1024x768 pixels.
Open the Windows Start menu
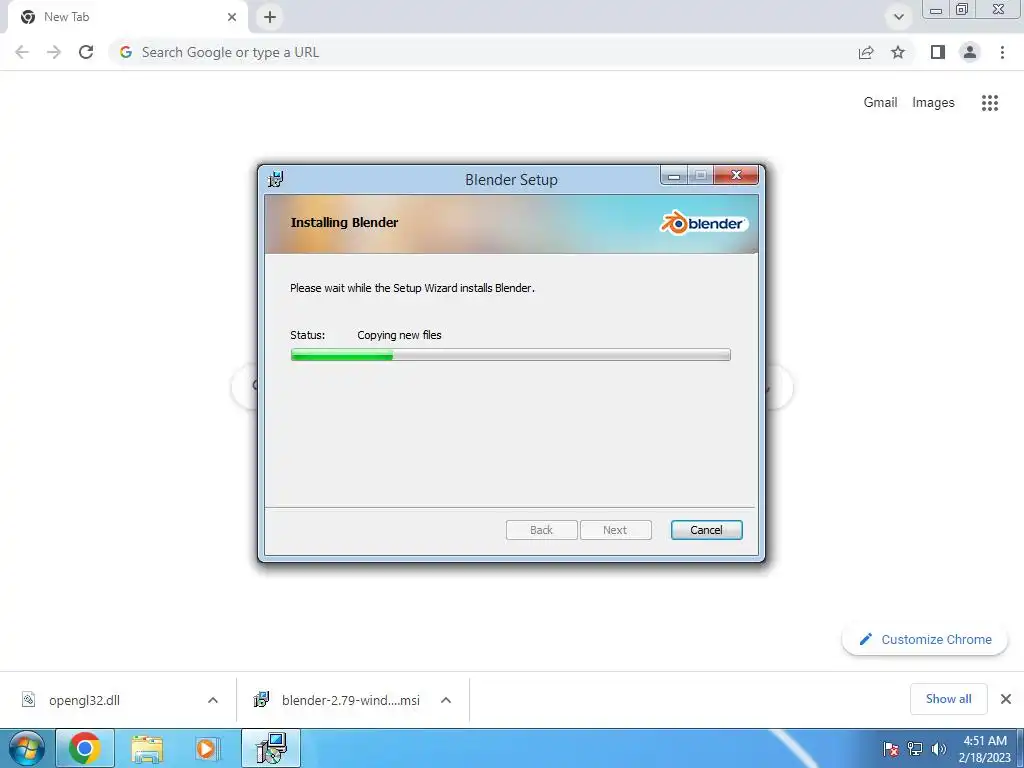pyautogui.click(x=26, y=748)
